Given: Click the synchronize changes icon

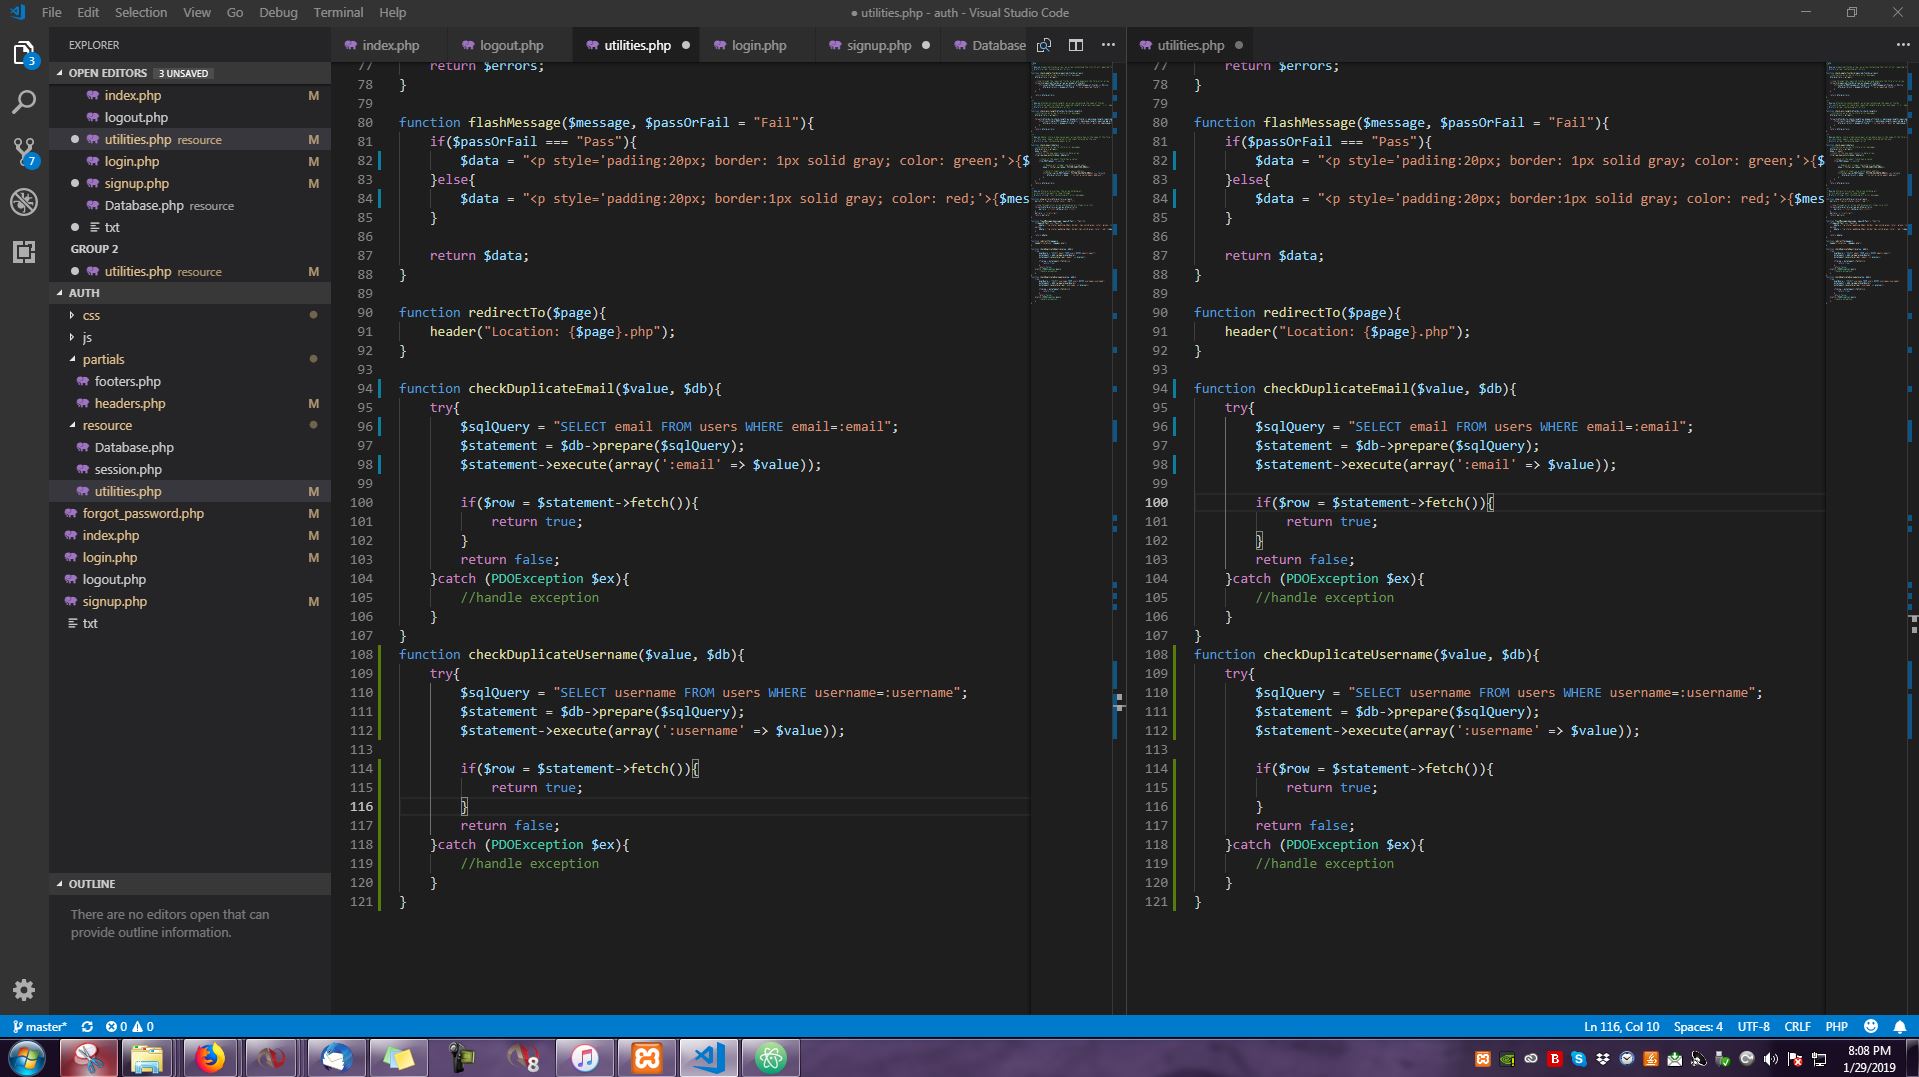Looking at the screenshot, I should pos(87,1026).
